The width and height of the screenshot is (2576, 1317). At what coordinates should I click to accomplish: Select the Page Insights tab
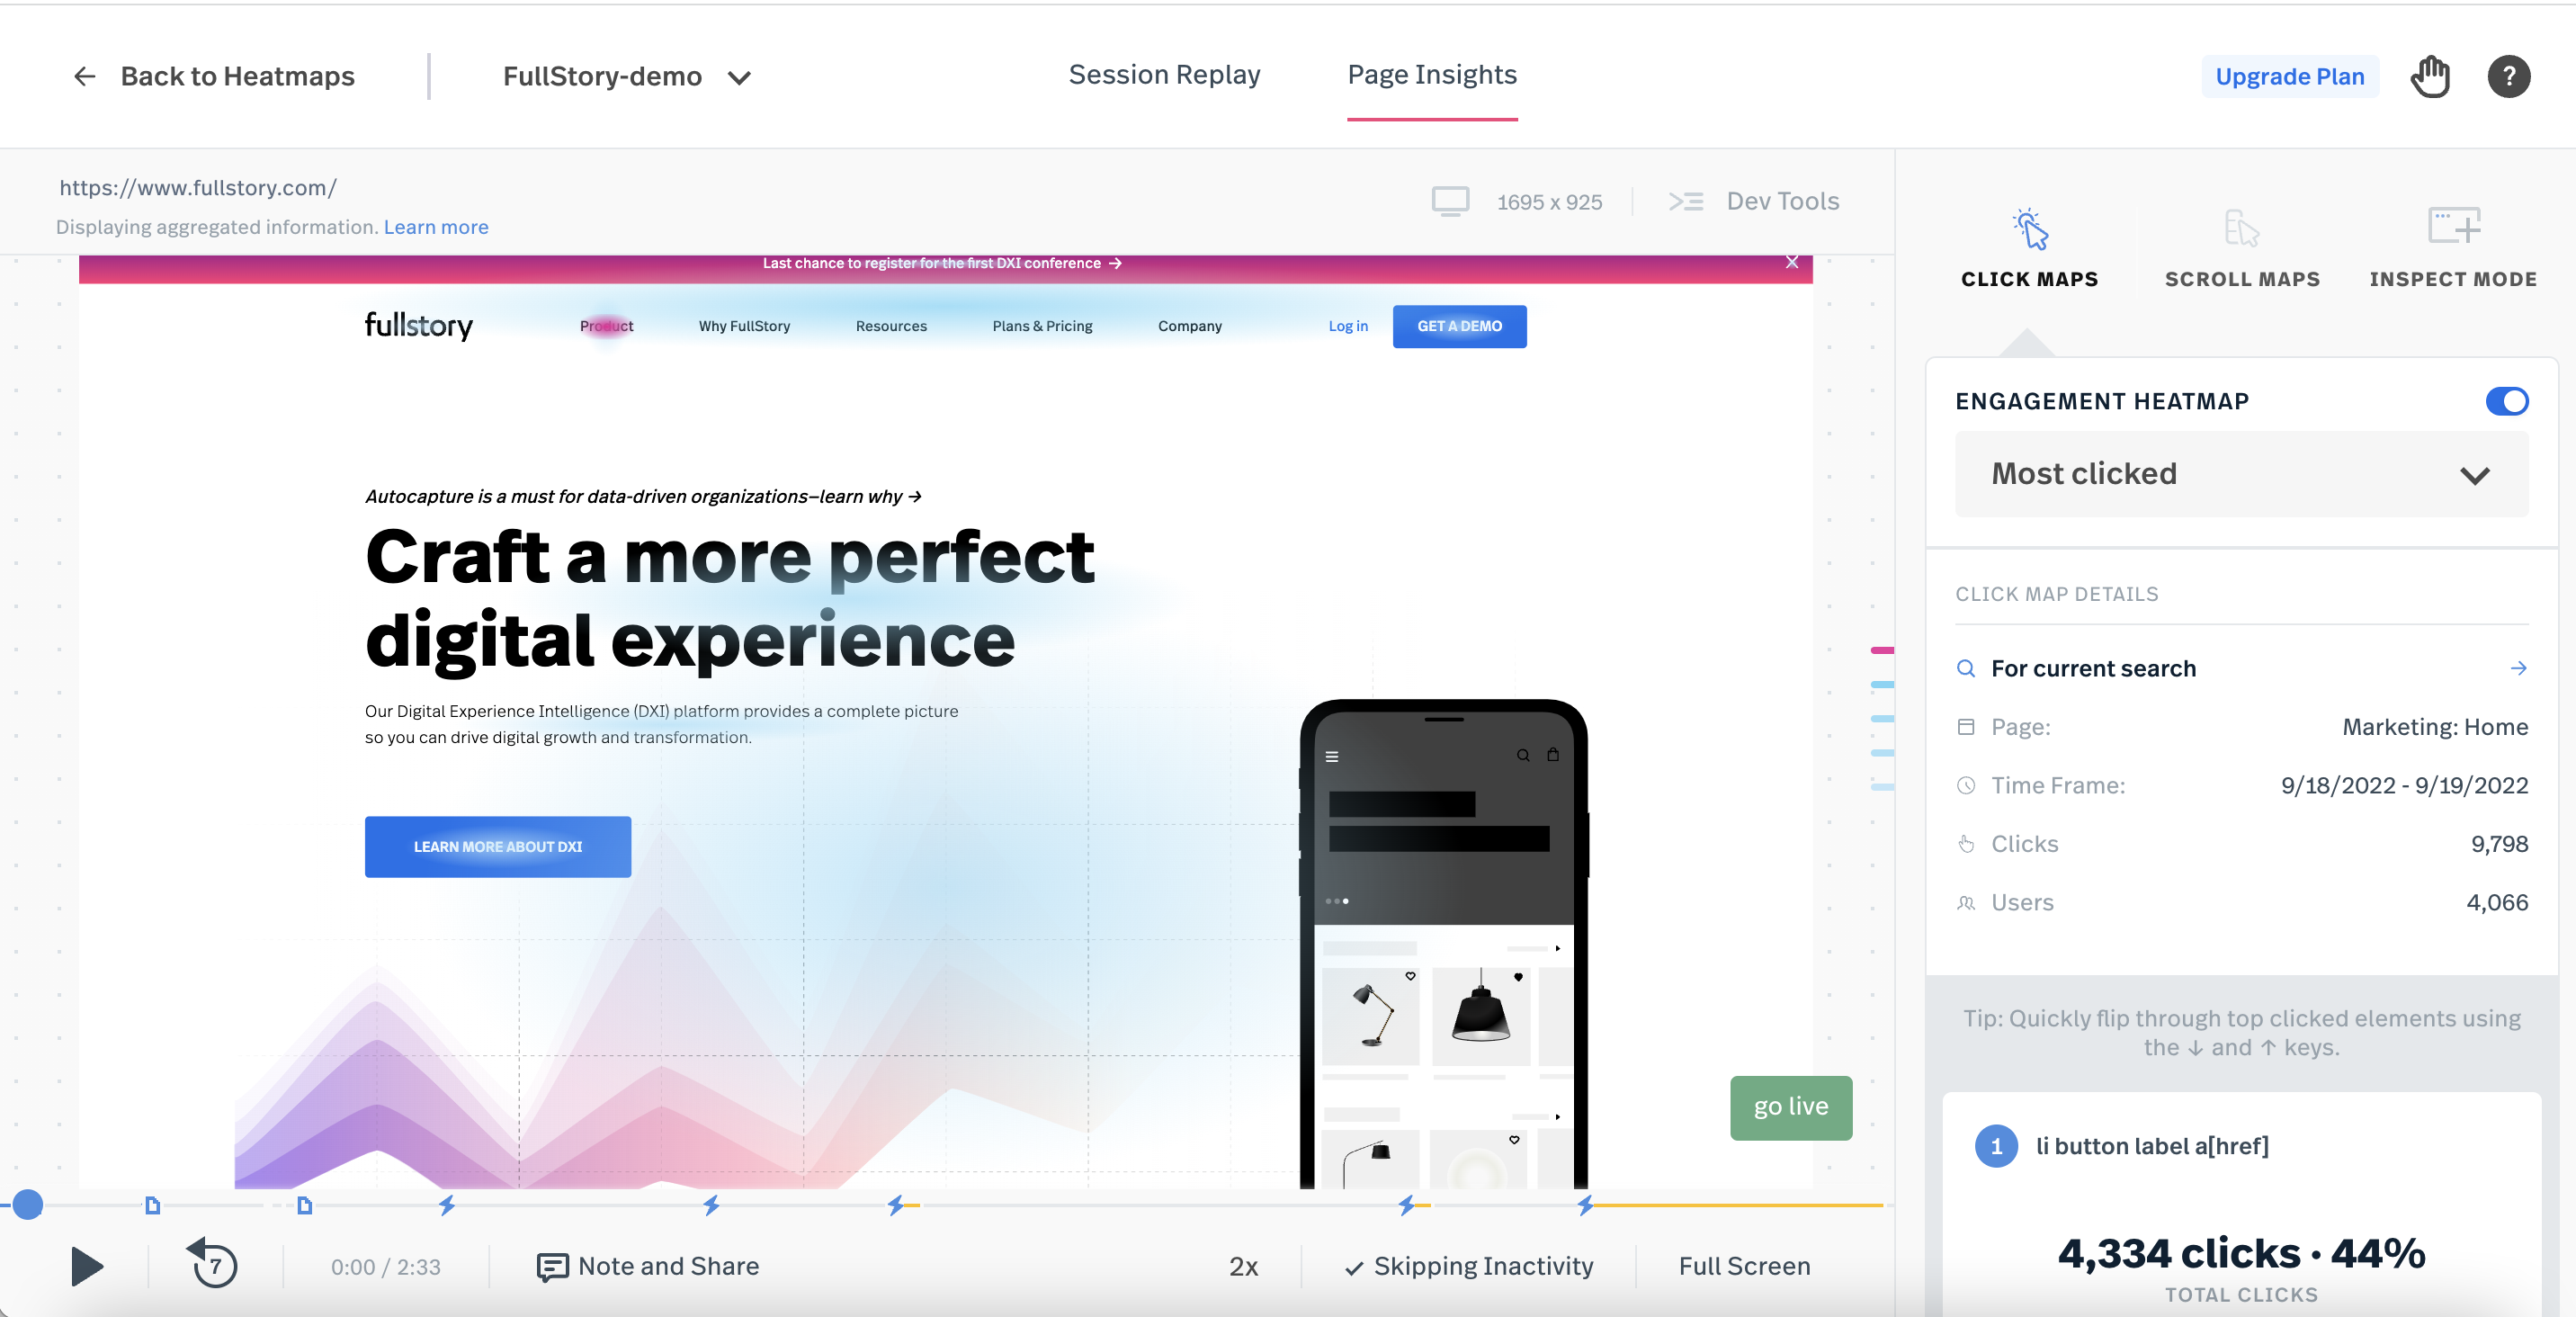coord(1431,74)
